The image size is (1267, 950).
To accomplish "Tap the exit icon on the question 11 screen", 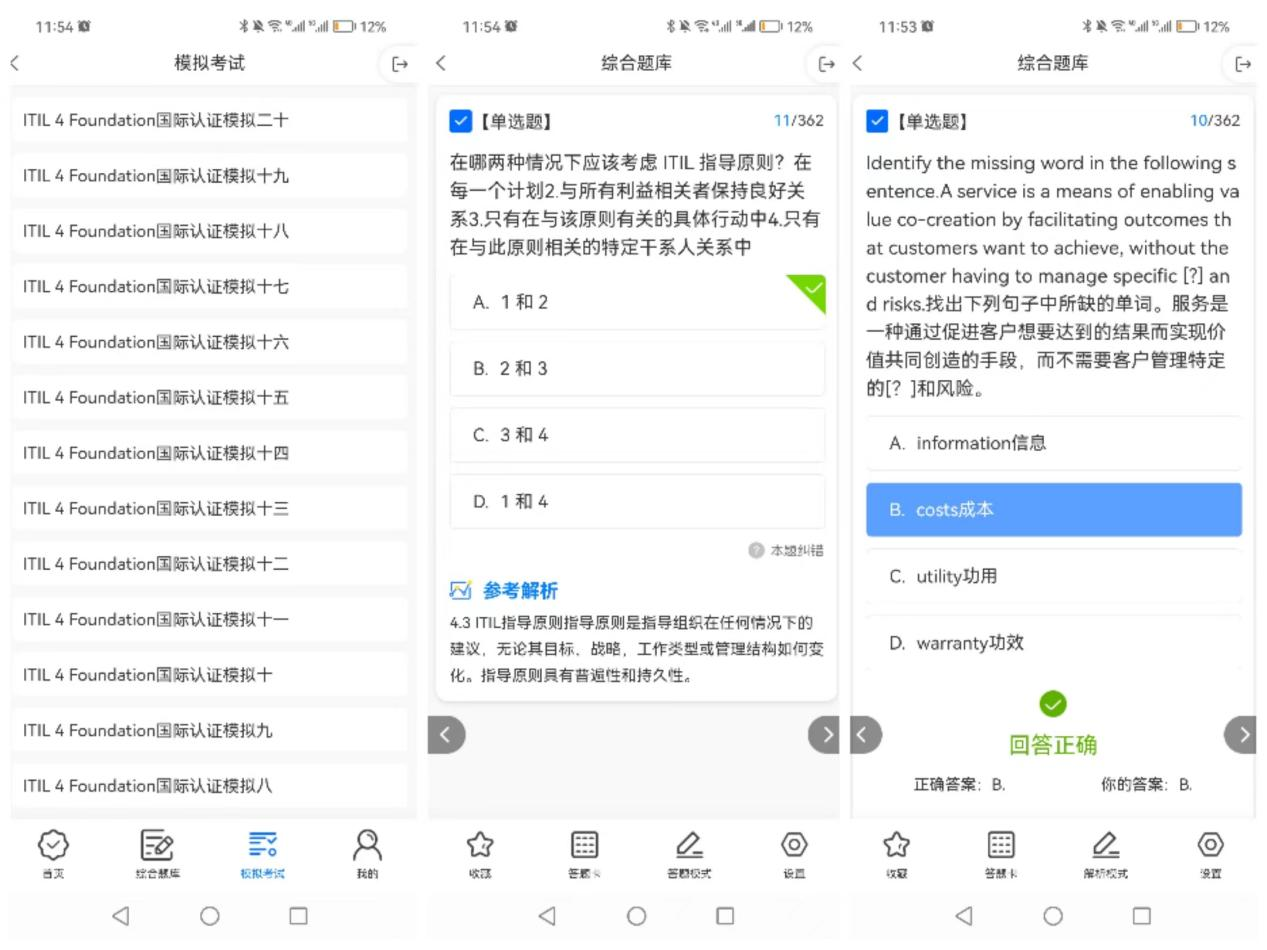I will [826, 64].
